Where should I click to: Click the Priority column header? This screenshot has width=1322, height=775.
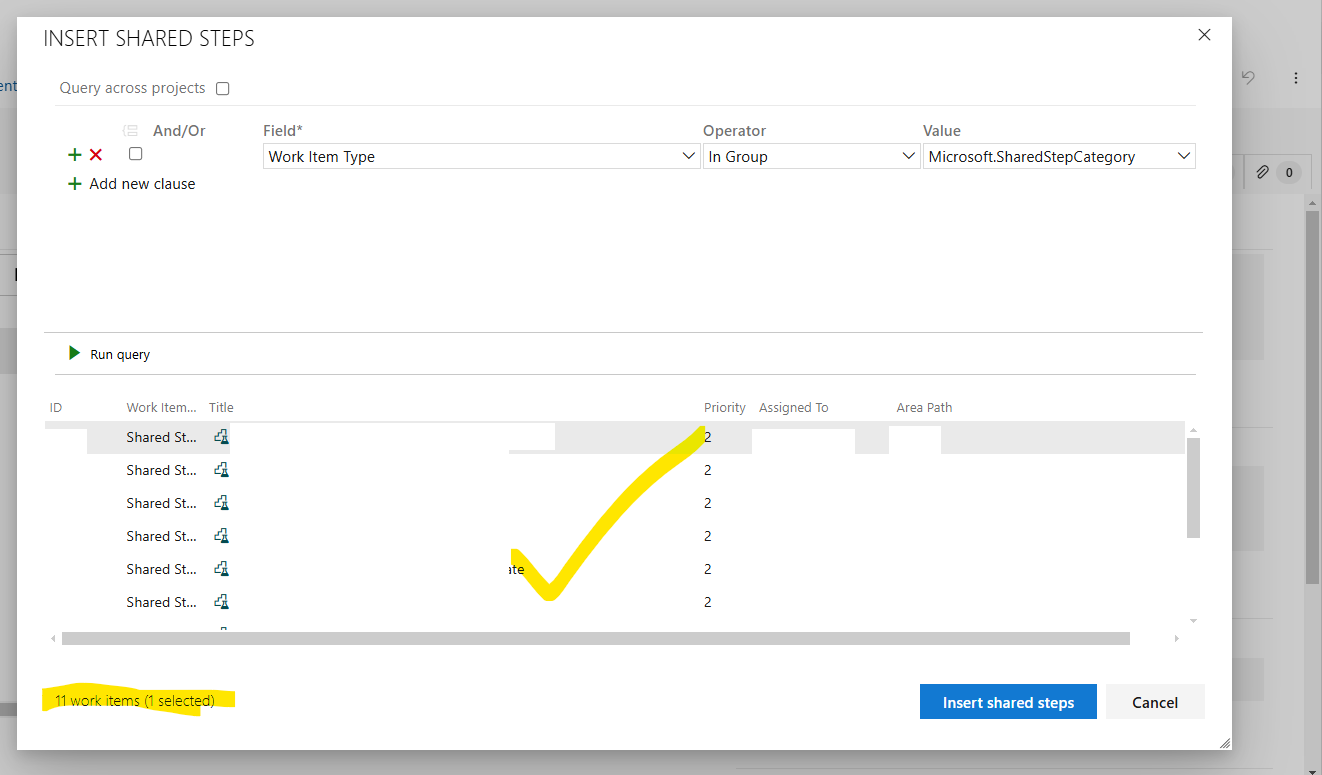pos(725,407)
